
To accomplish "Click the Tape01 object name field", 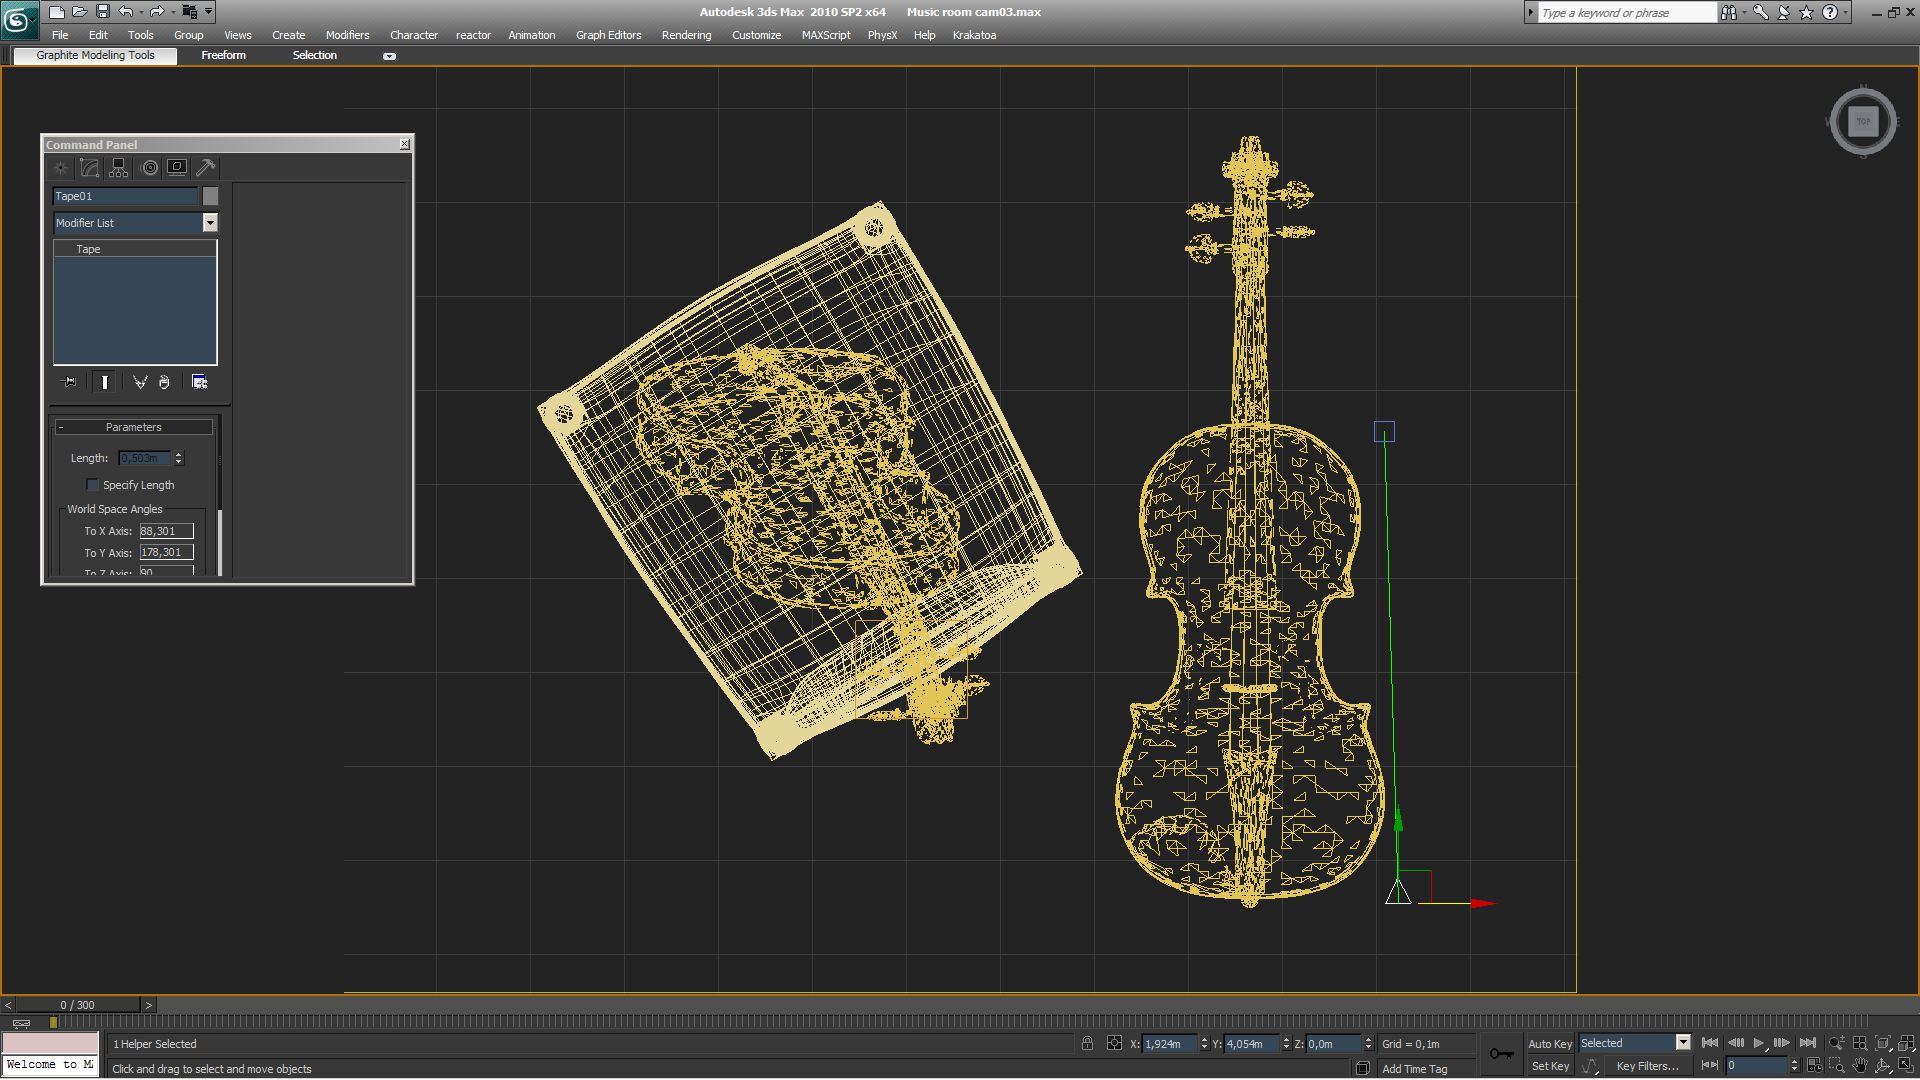I will 125,196.
